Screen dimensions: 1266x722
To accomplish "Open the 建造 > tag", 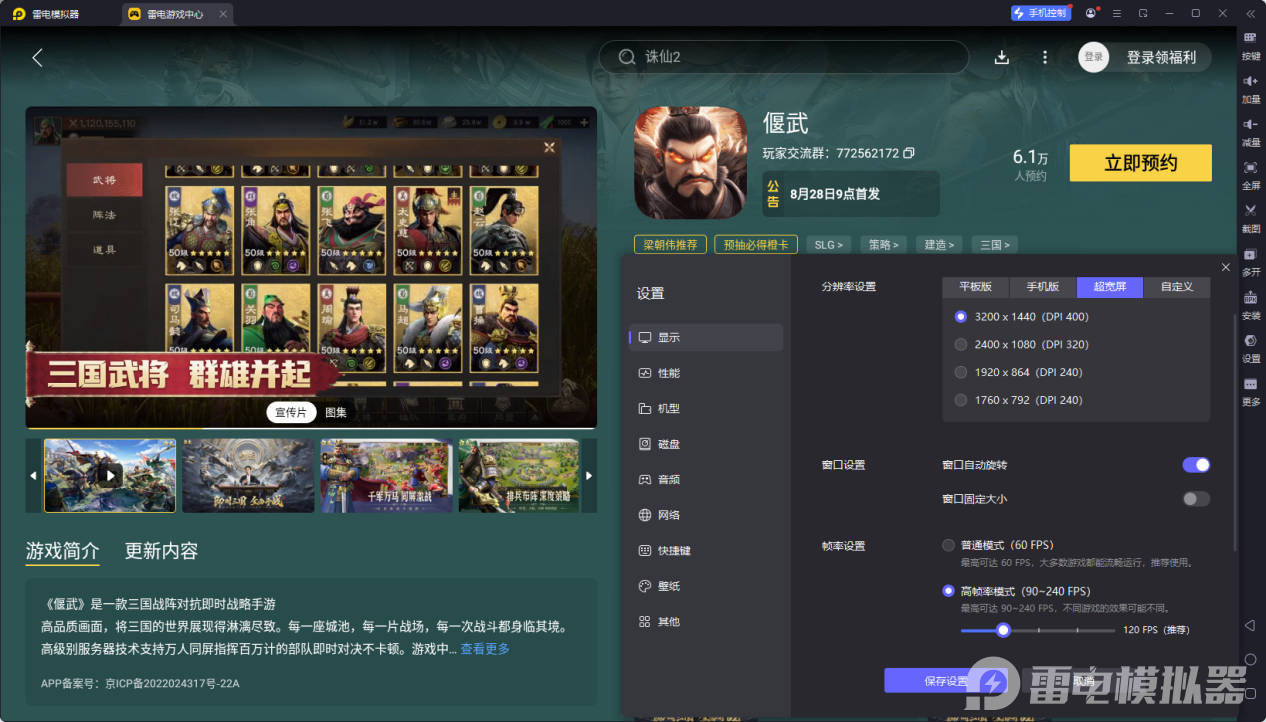I will pos(940,244).
